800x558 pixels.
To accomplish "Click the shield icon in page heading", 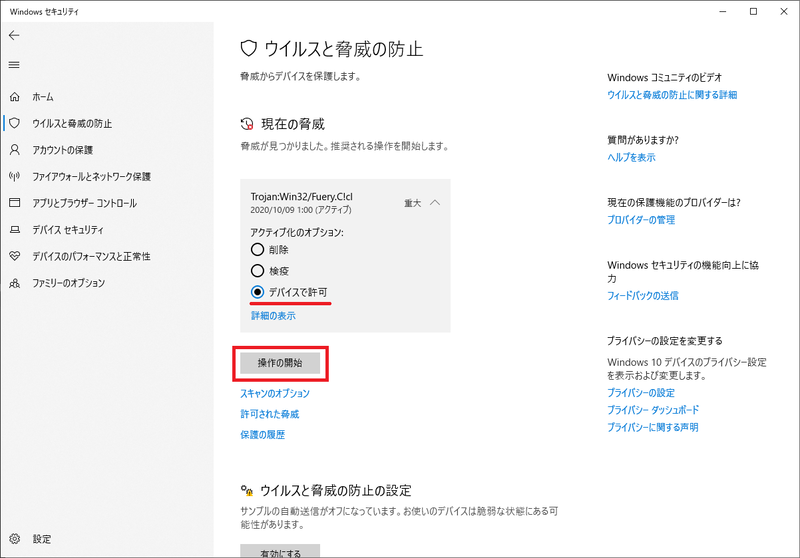I will 248,49.
